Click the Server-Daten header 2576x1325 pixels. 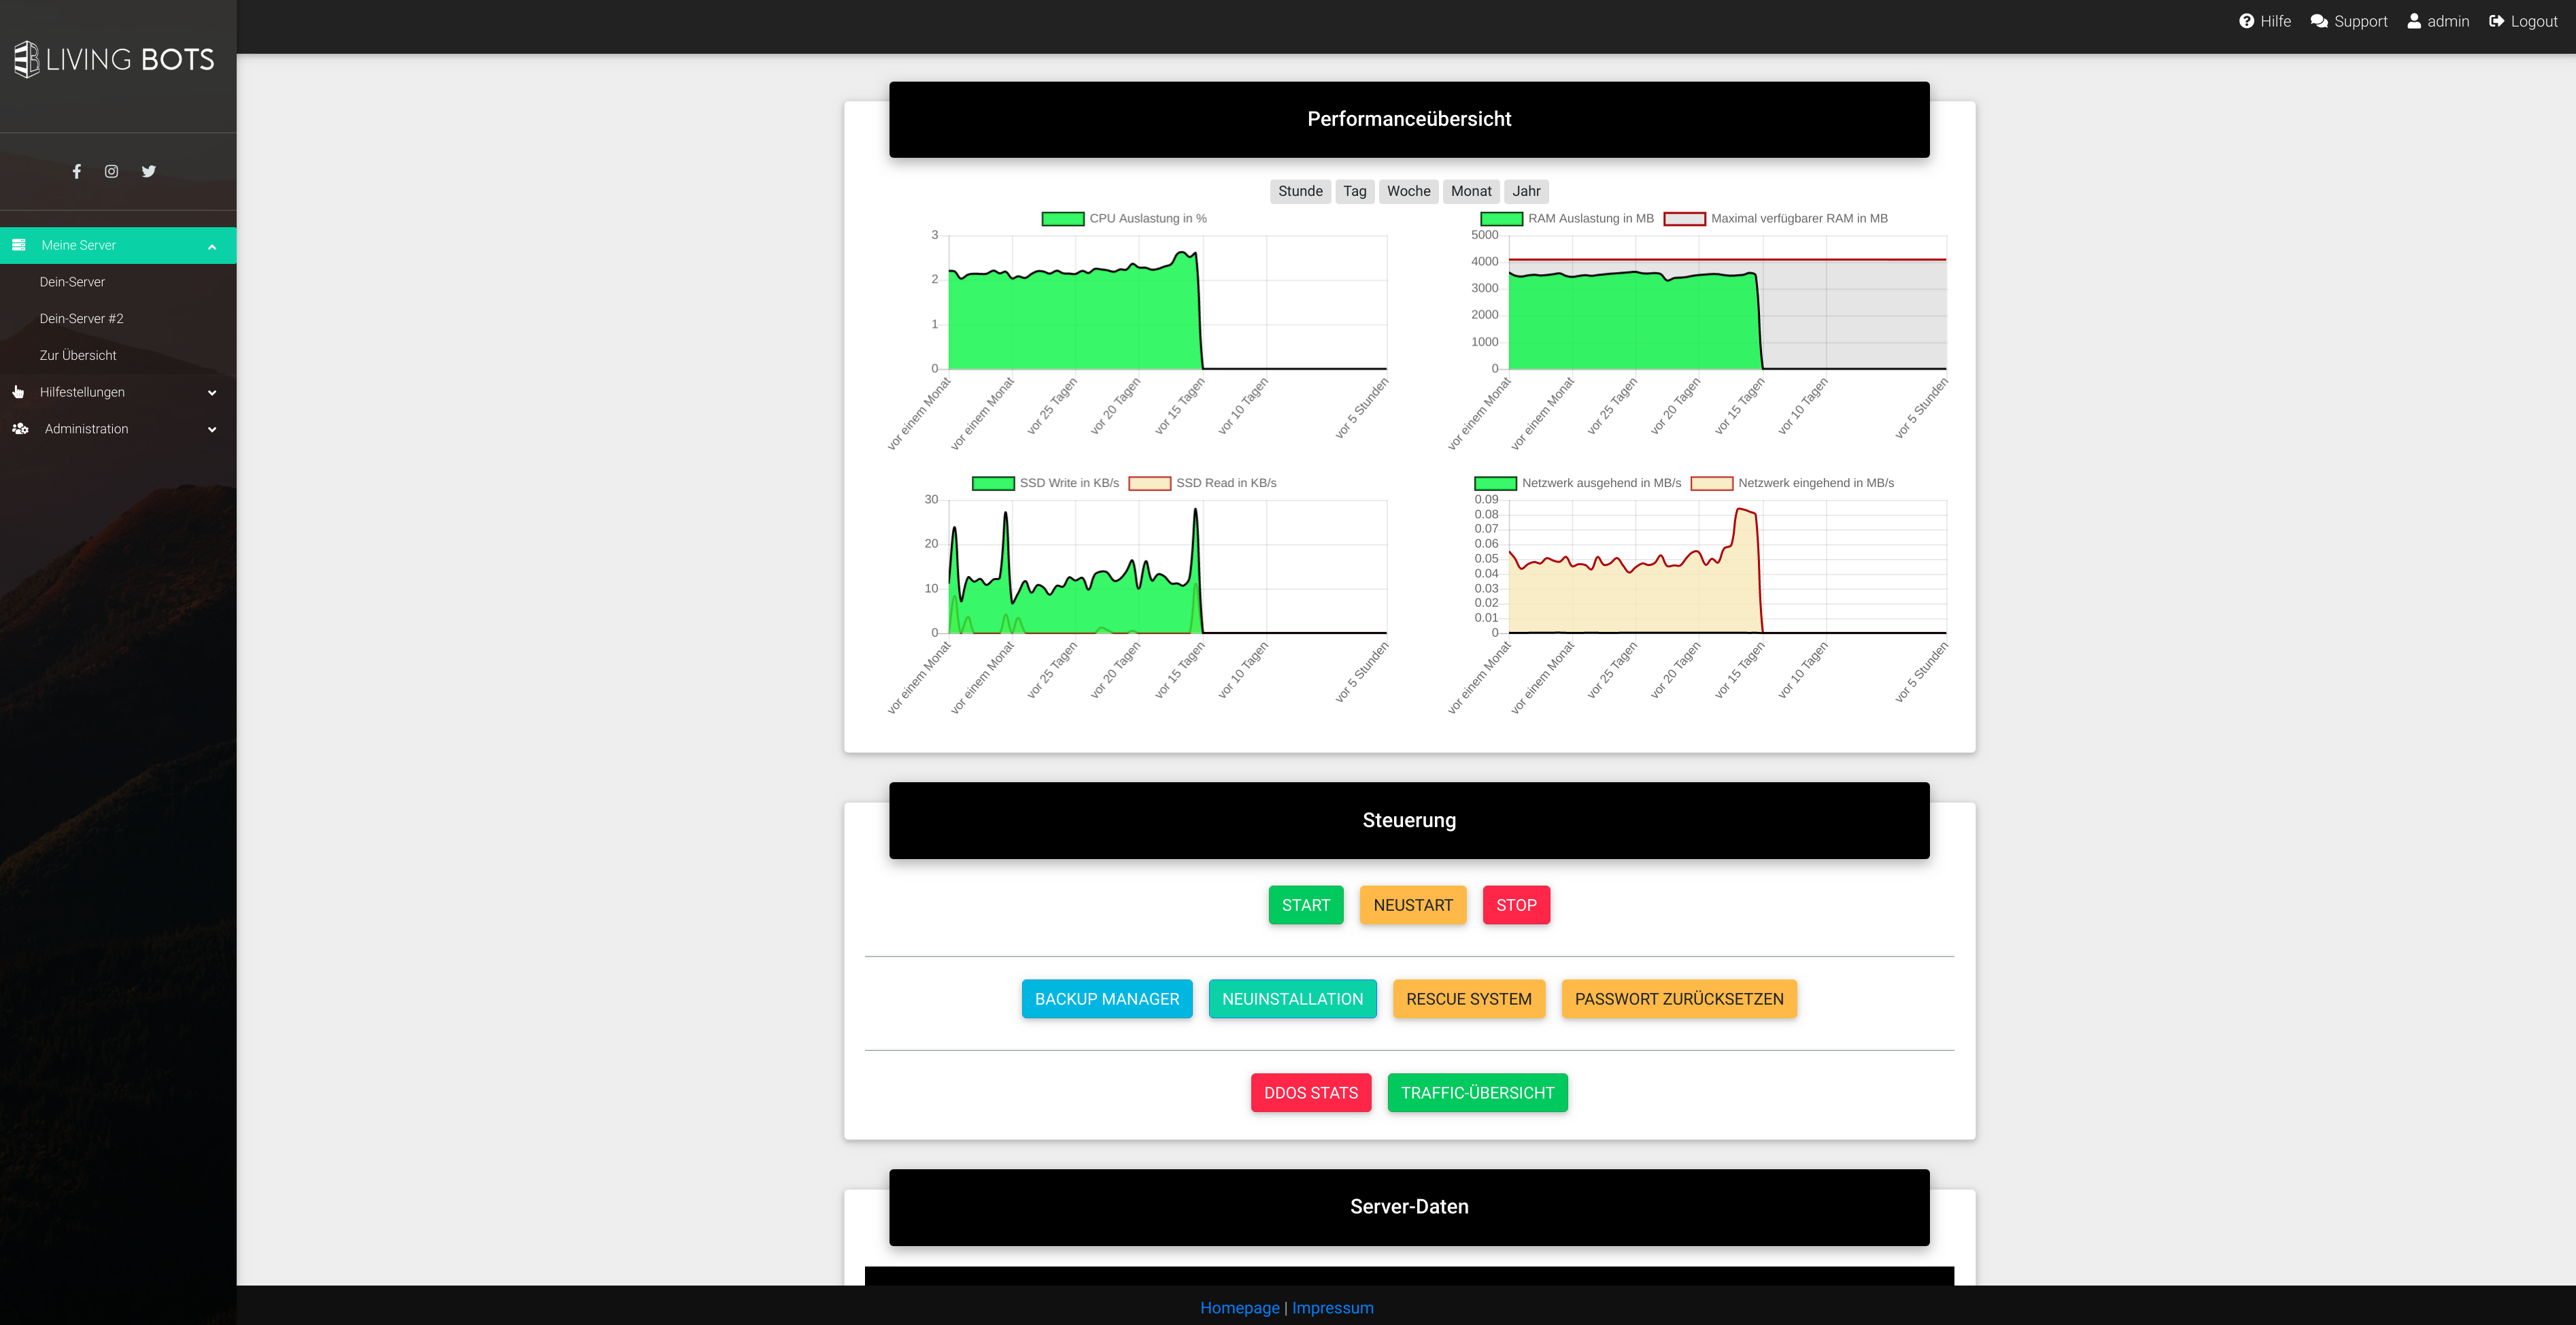click(1409, 1207)
